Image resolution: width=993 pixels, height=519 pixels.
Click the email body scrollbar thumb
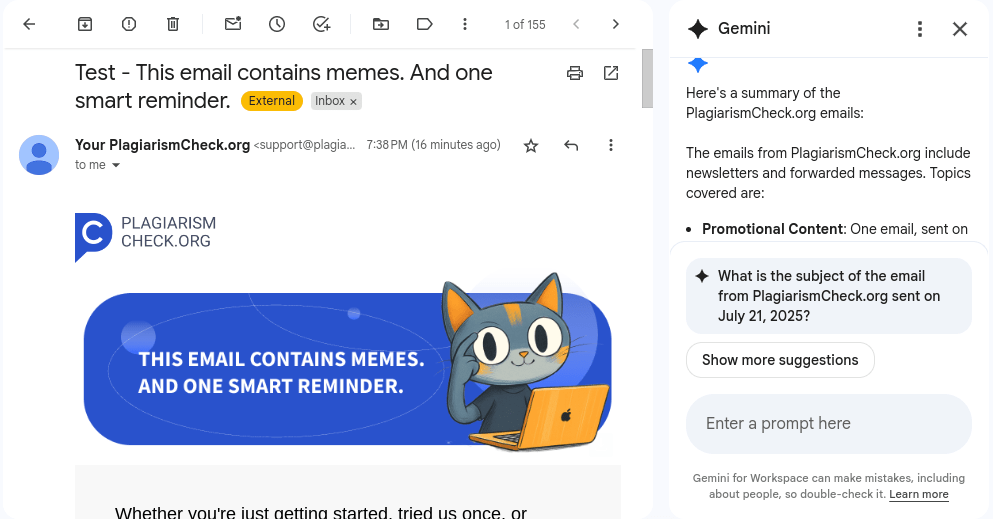pos(647,78)
